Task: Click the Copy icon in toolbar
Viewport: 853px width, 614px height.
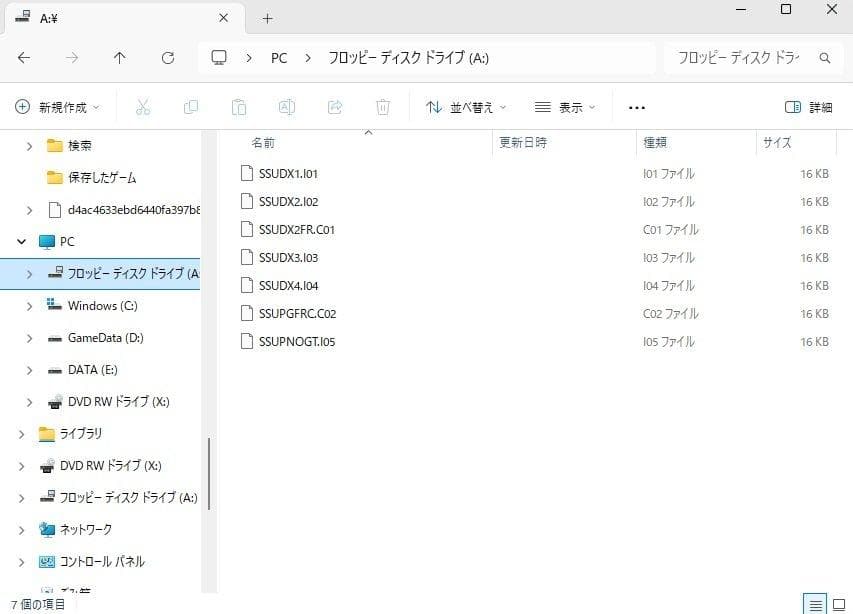Action: point(190,107)
